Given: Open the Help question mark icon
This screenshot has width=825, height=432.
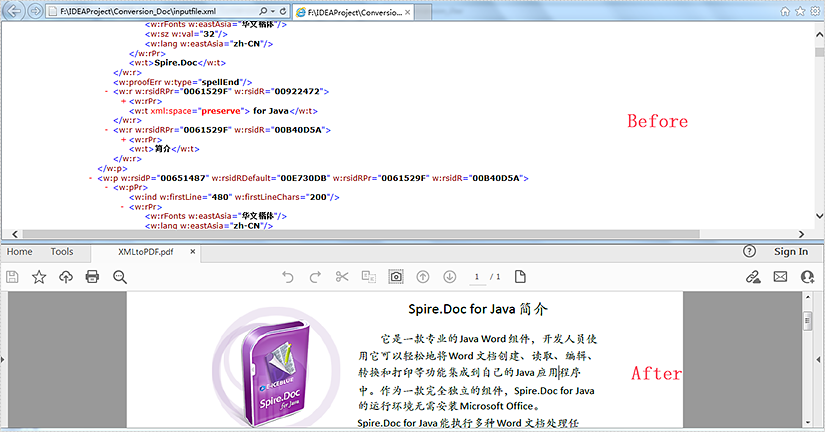Looking at the screenshot, I should (x=749, y=252).
